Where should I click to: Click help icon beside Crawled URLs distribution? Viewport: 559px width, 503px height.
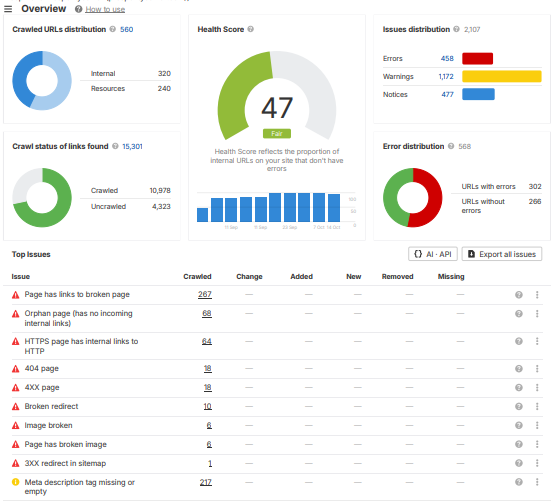(113, 29)
